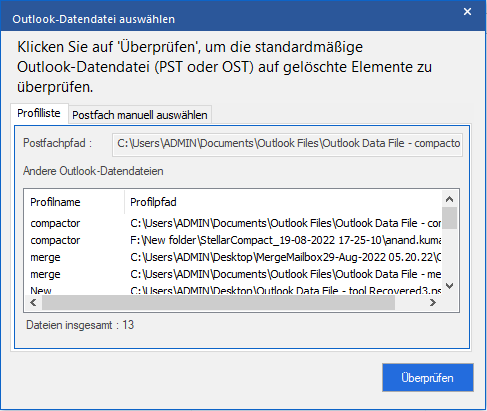This screenshot has height=411, width=487.
Task: Click the Überprüfen button
Action: [x=428, y=377]
